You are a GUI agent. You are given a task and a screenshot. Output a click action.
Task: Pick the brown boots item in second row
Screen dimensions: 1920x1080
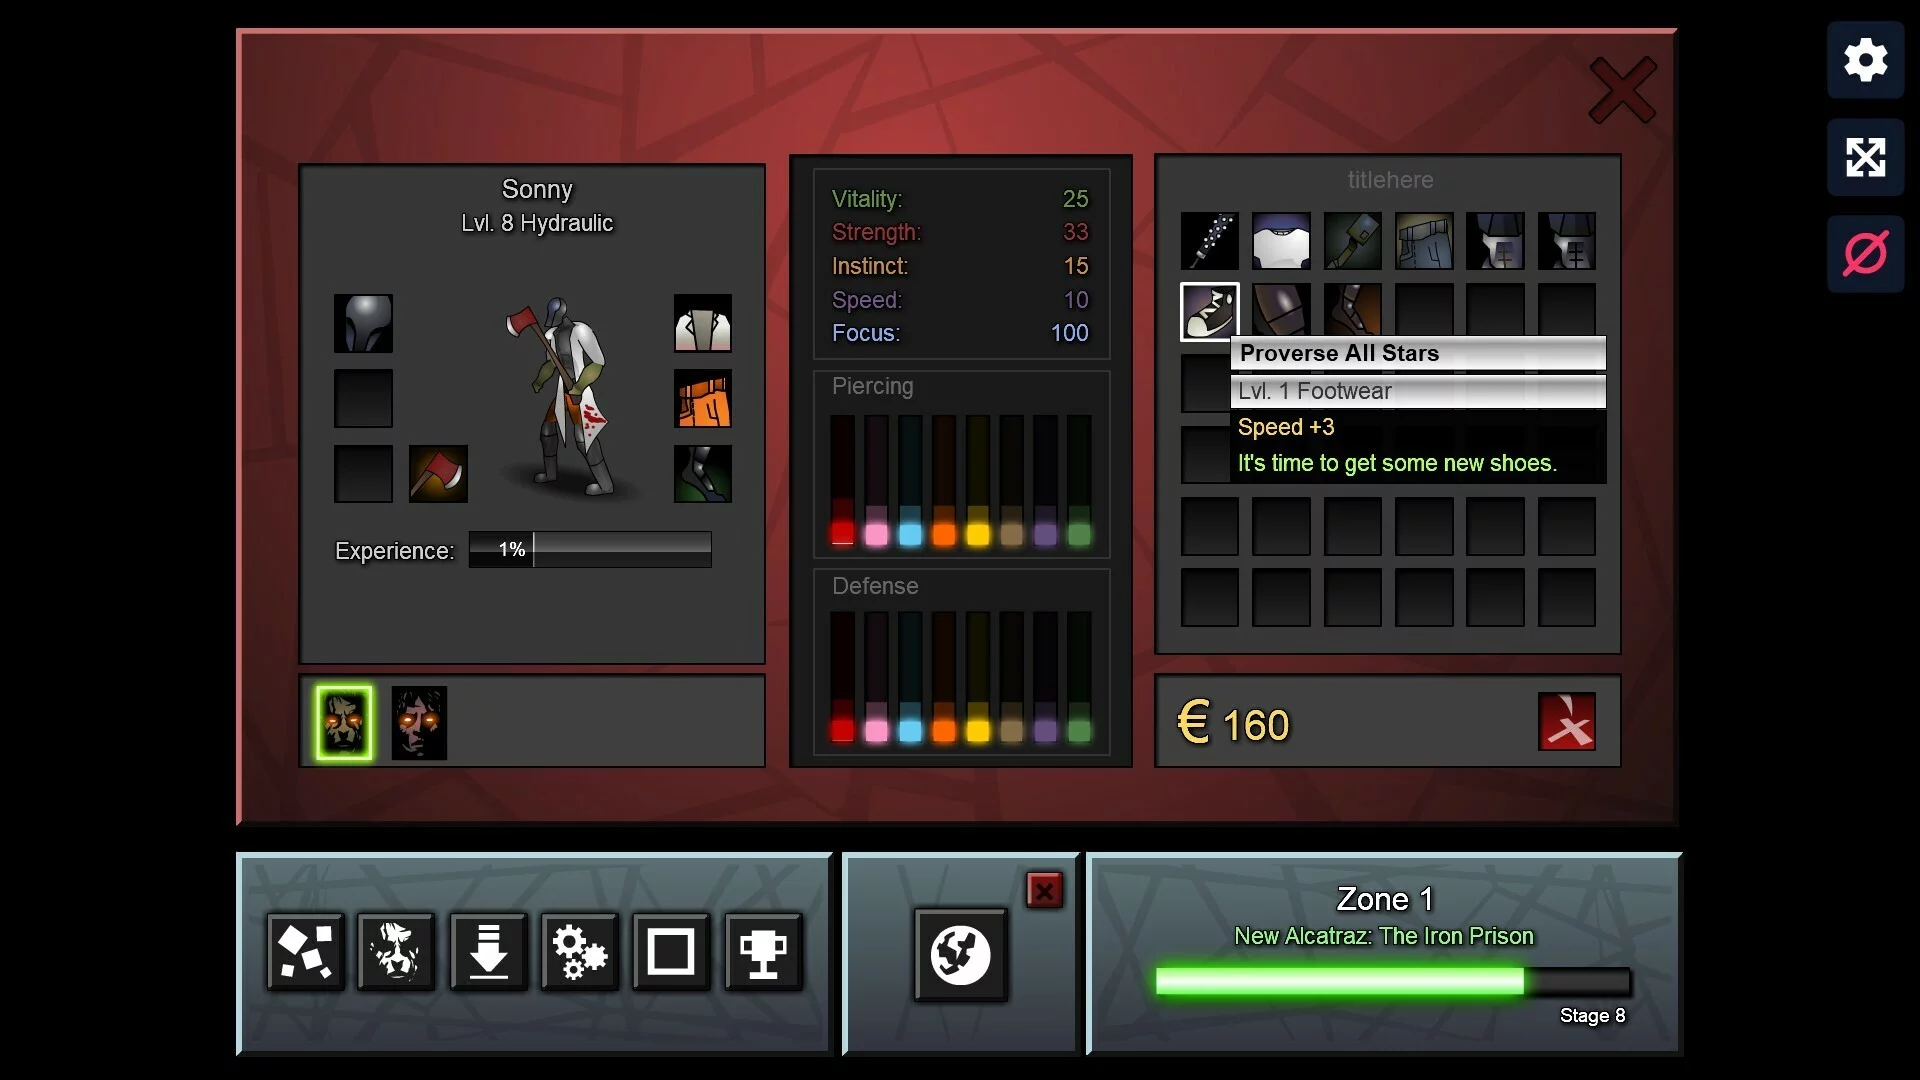[x=1353, y=310]
